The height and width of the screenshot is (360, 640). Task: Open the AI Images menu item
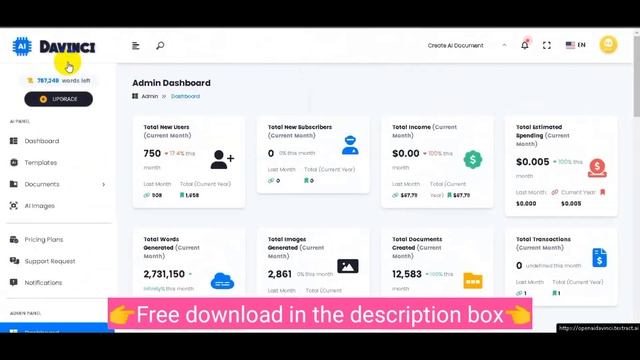(40, 206)
